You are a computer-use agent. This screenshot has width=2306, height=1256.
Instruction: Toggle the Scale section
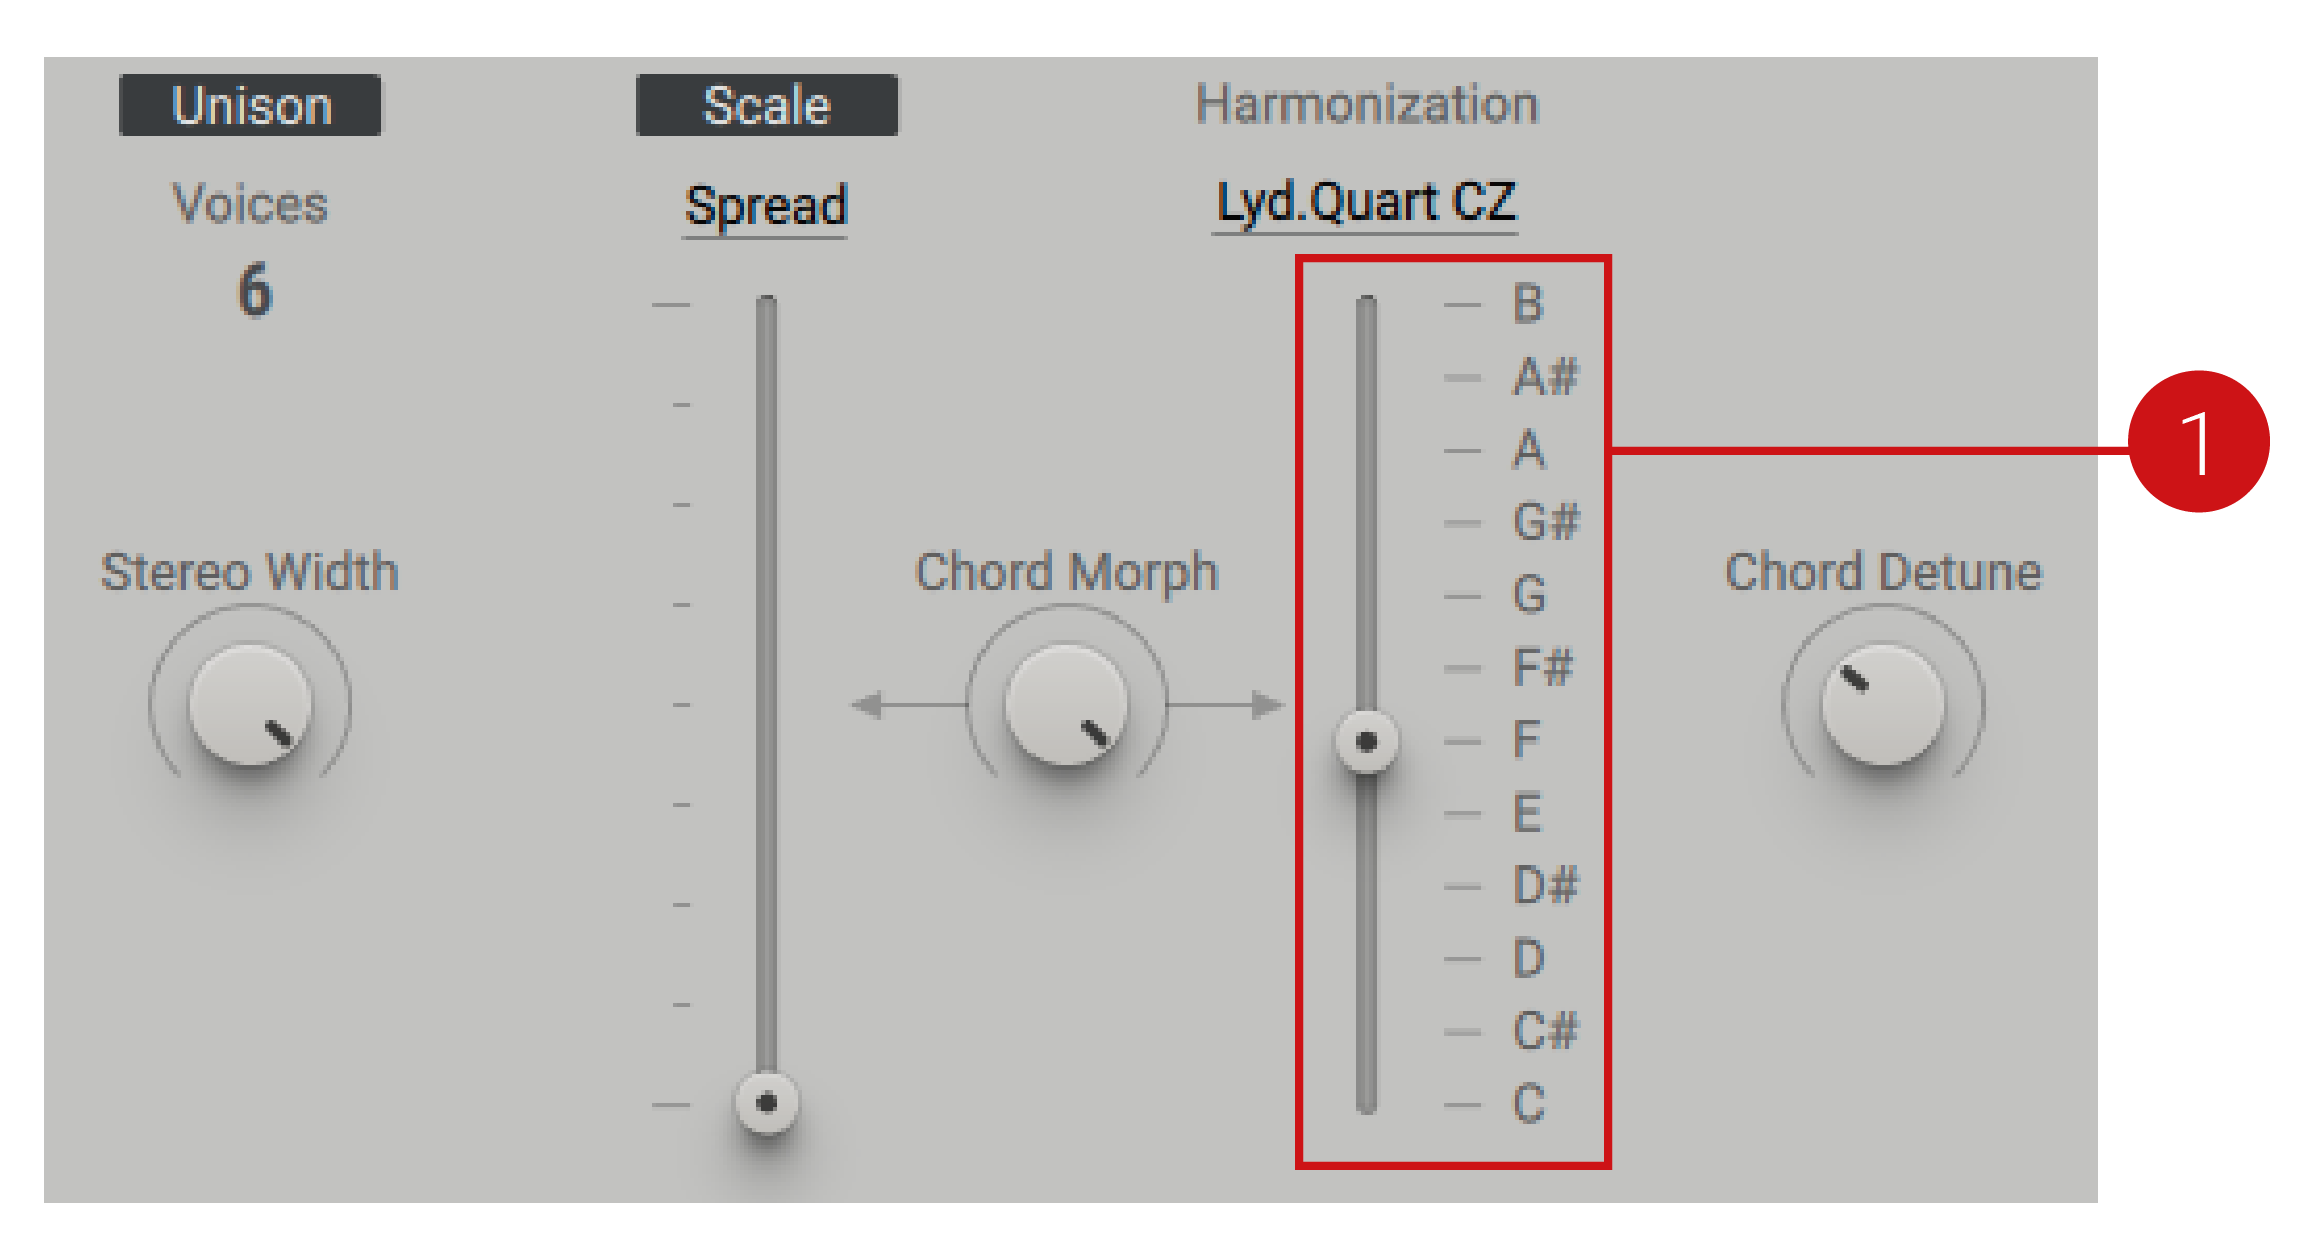click(766, 103)
